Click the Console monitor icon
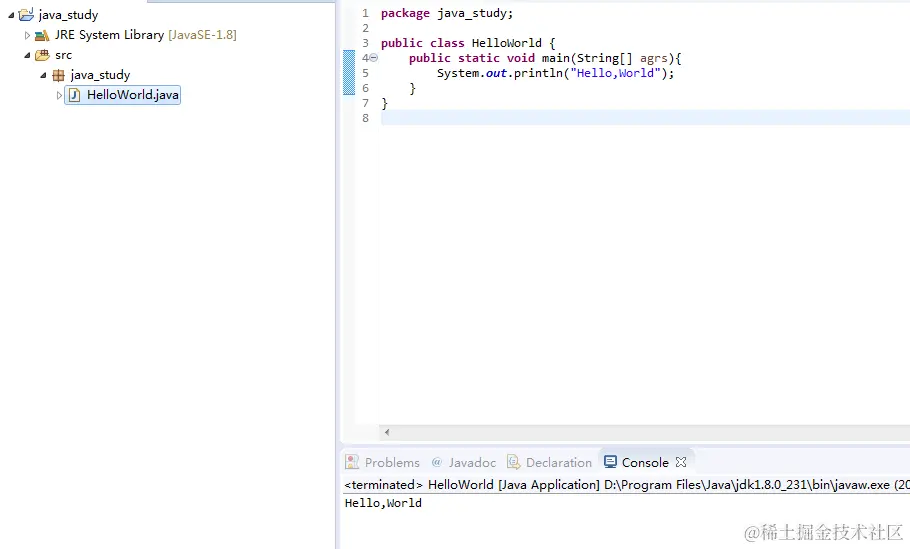 [x=610, y=462]
